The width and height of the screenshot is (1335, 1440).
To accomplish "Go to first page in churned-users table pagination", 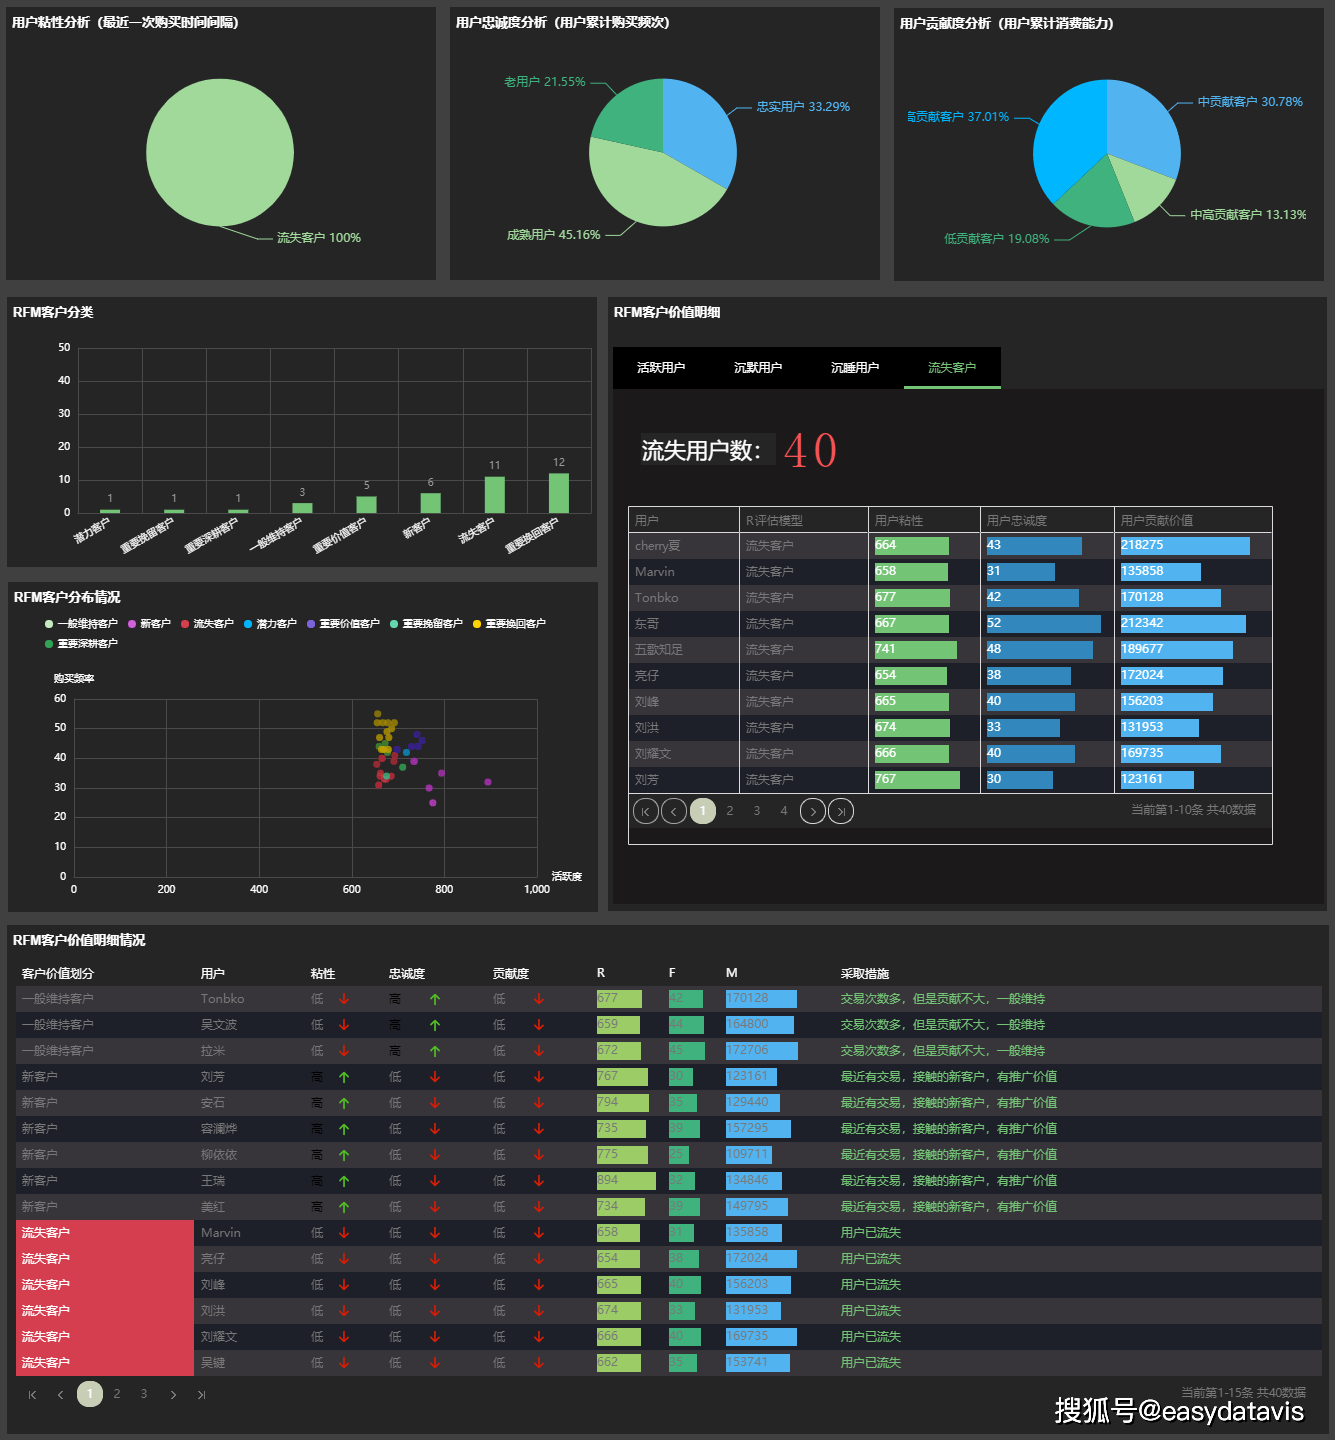I will tap(646, 811).
